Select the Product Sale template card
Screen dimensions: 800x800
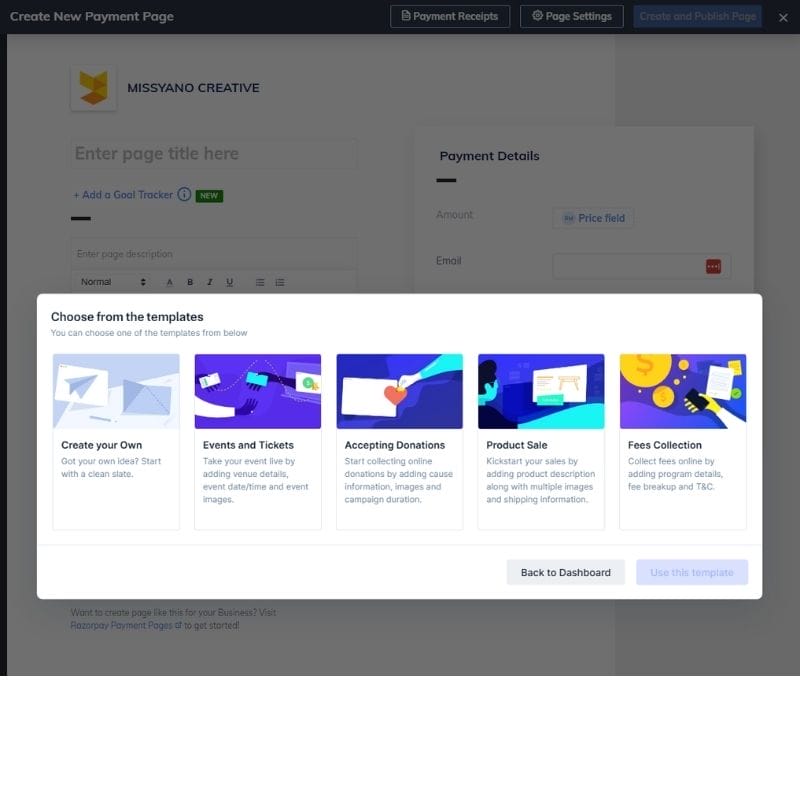[x=541, y=441]
